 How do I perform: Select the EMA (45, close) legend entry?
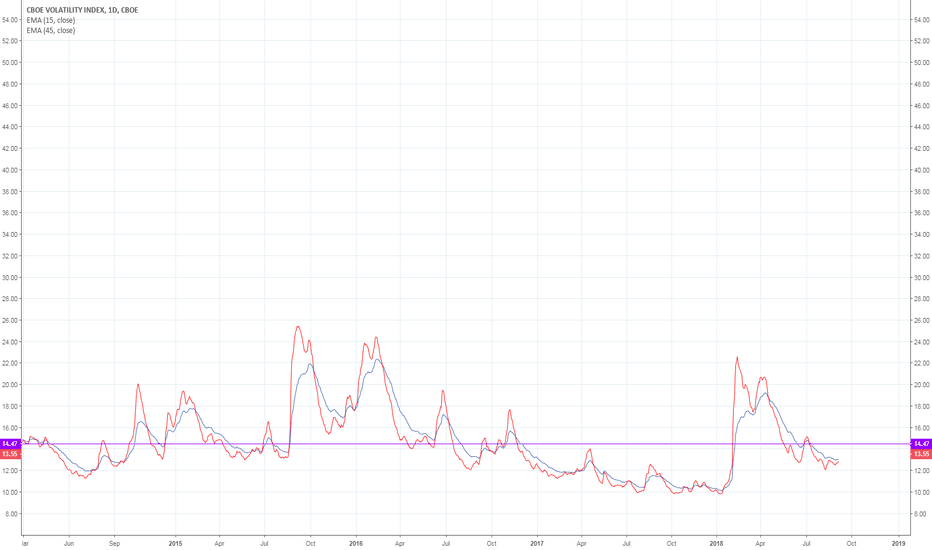point(51,30)
